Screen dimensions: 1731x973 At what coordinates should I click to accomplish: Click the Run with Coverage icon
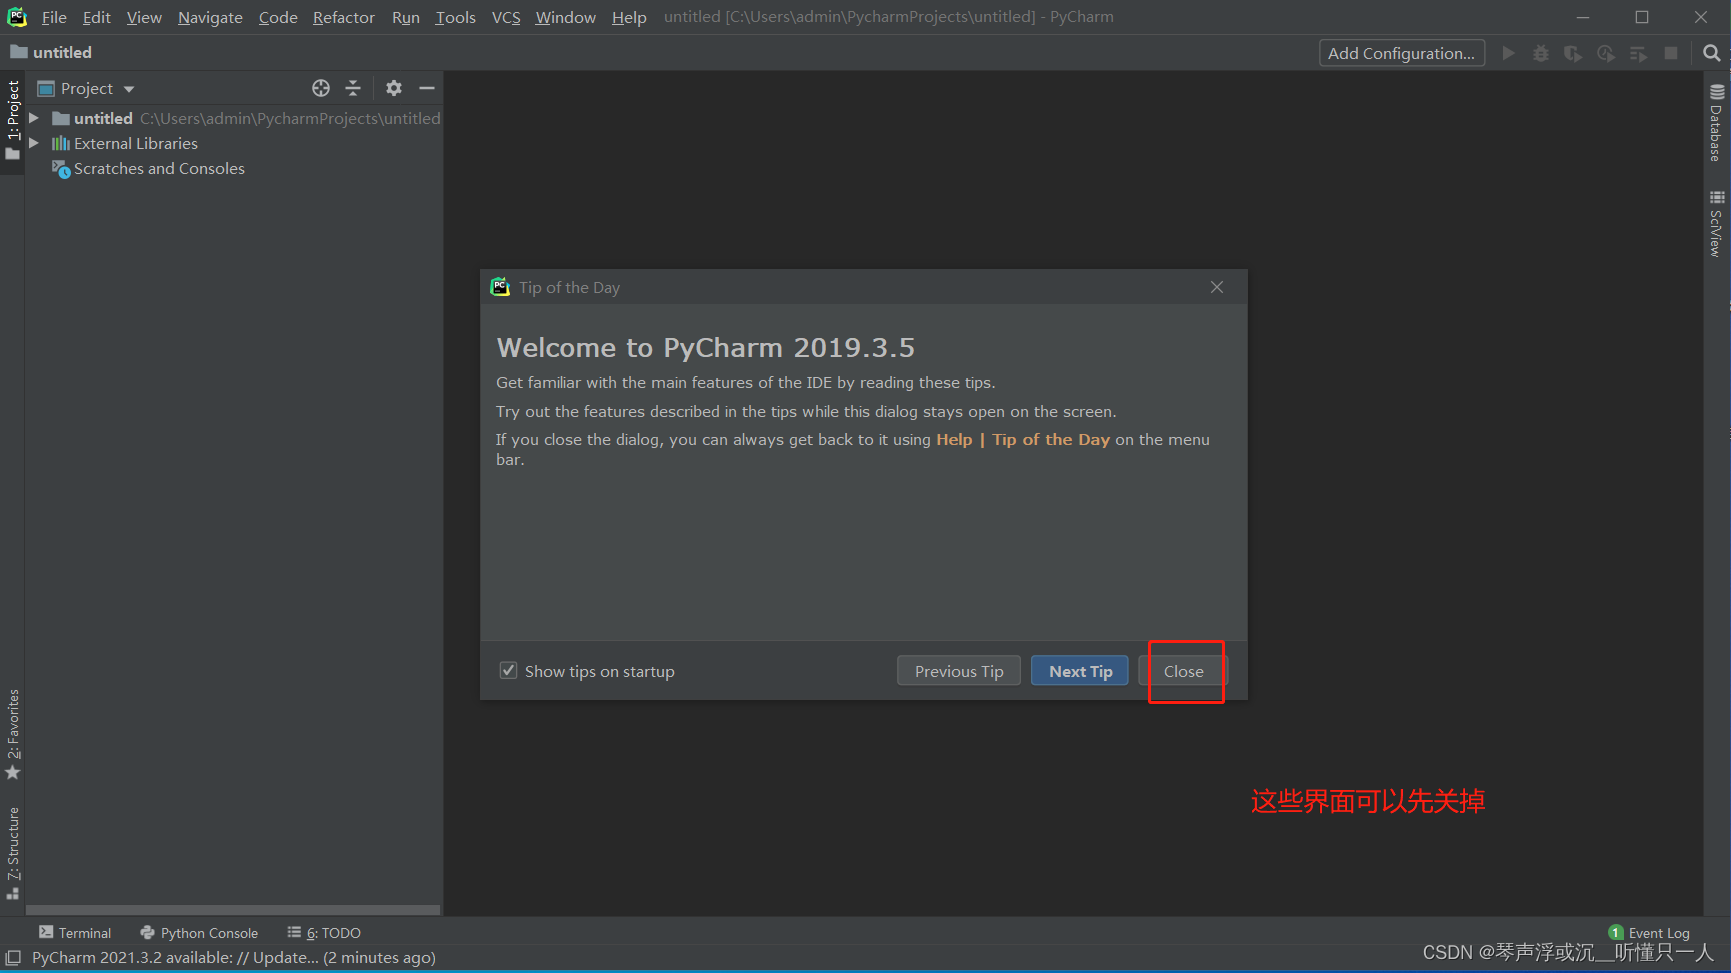[1573, 53]
